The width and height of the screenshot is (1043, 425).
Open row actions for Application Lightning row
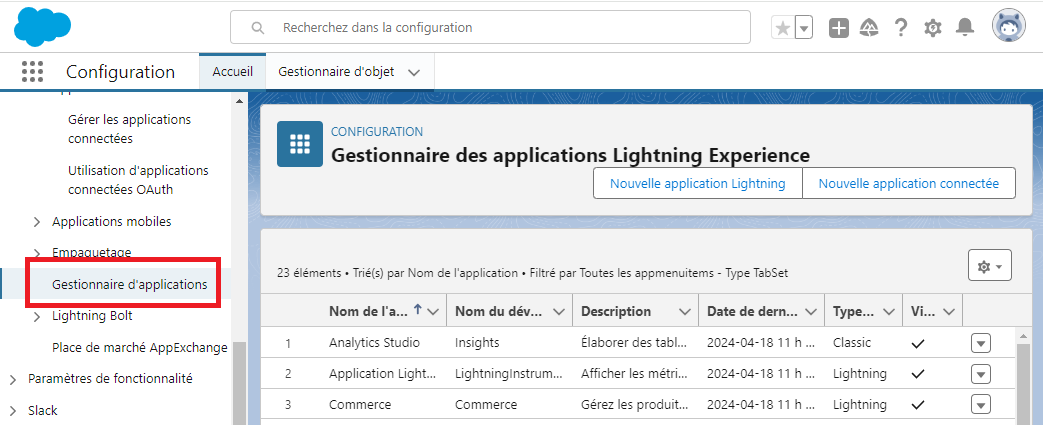coord(981,374)
